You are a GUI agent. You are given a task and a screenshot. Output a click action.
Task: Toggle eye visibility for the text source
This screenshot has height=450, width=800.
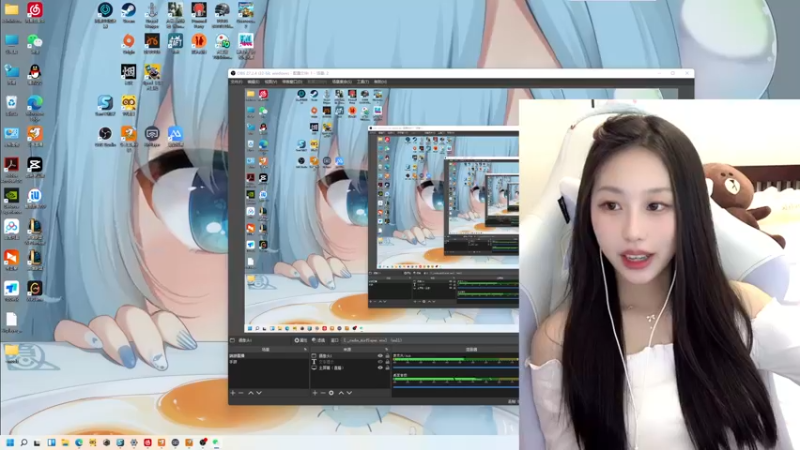380,362
